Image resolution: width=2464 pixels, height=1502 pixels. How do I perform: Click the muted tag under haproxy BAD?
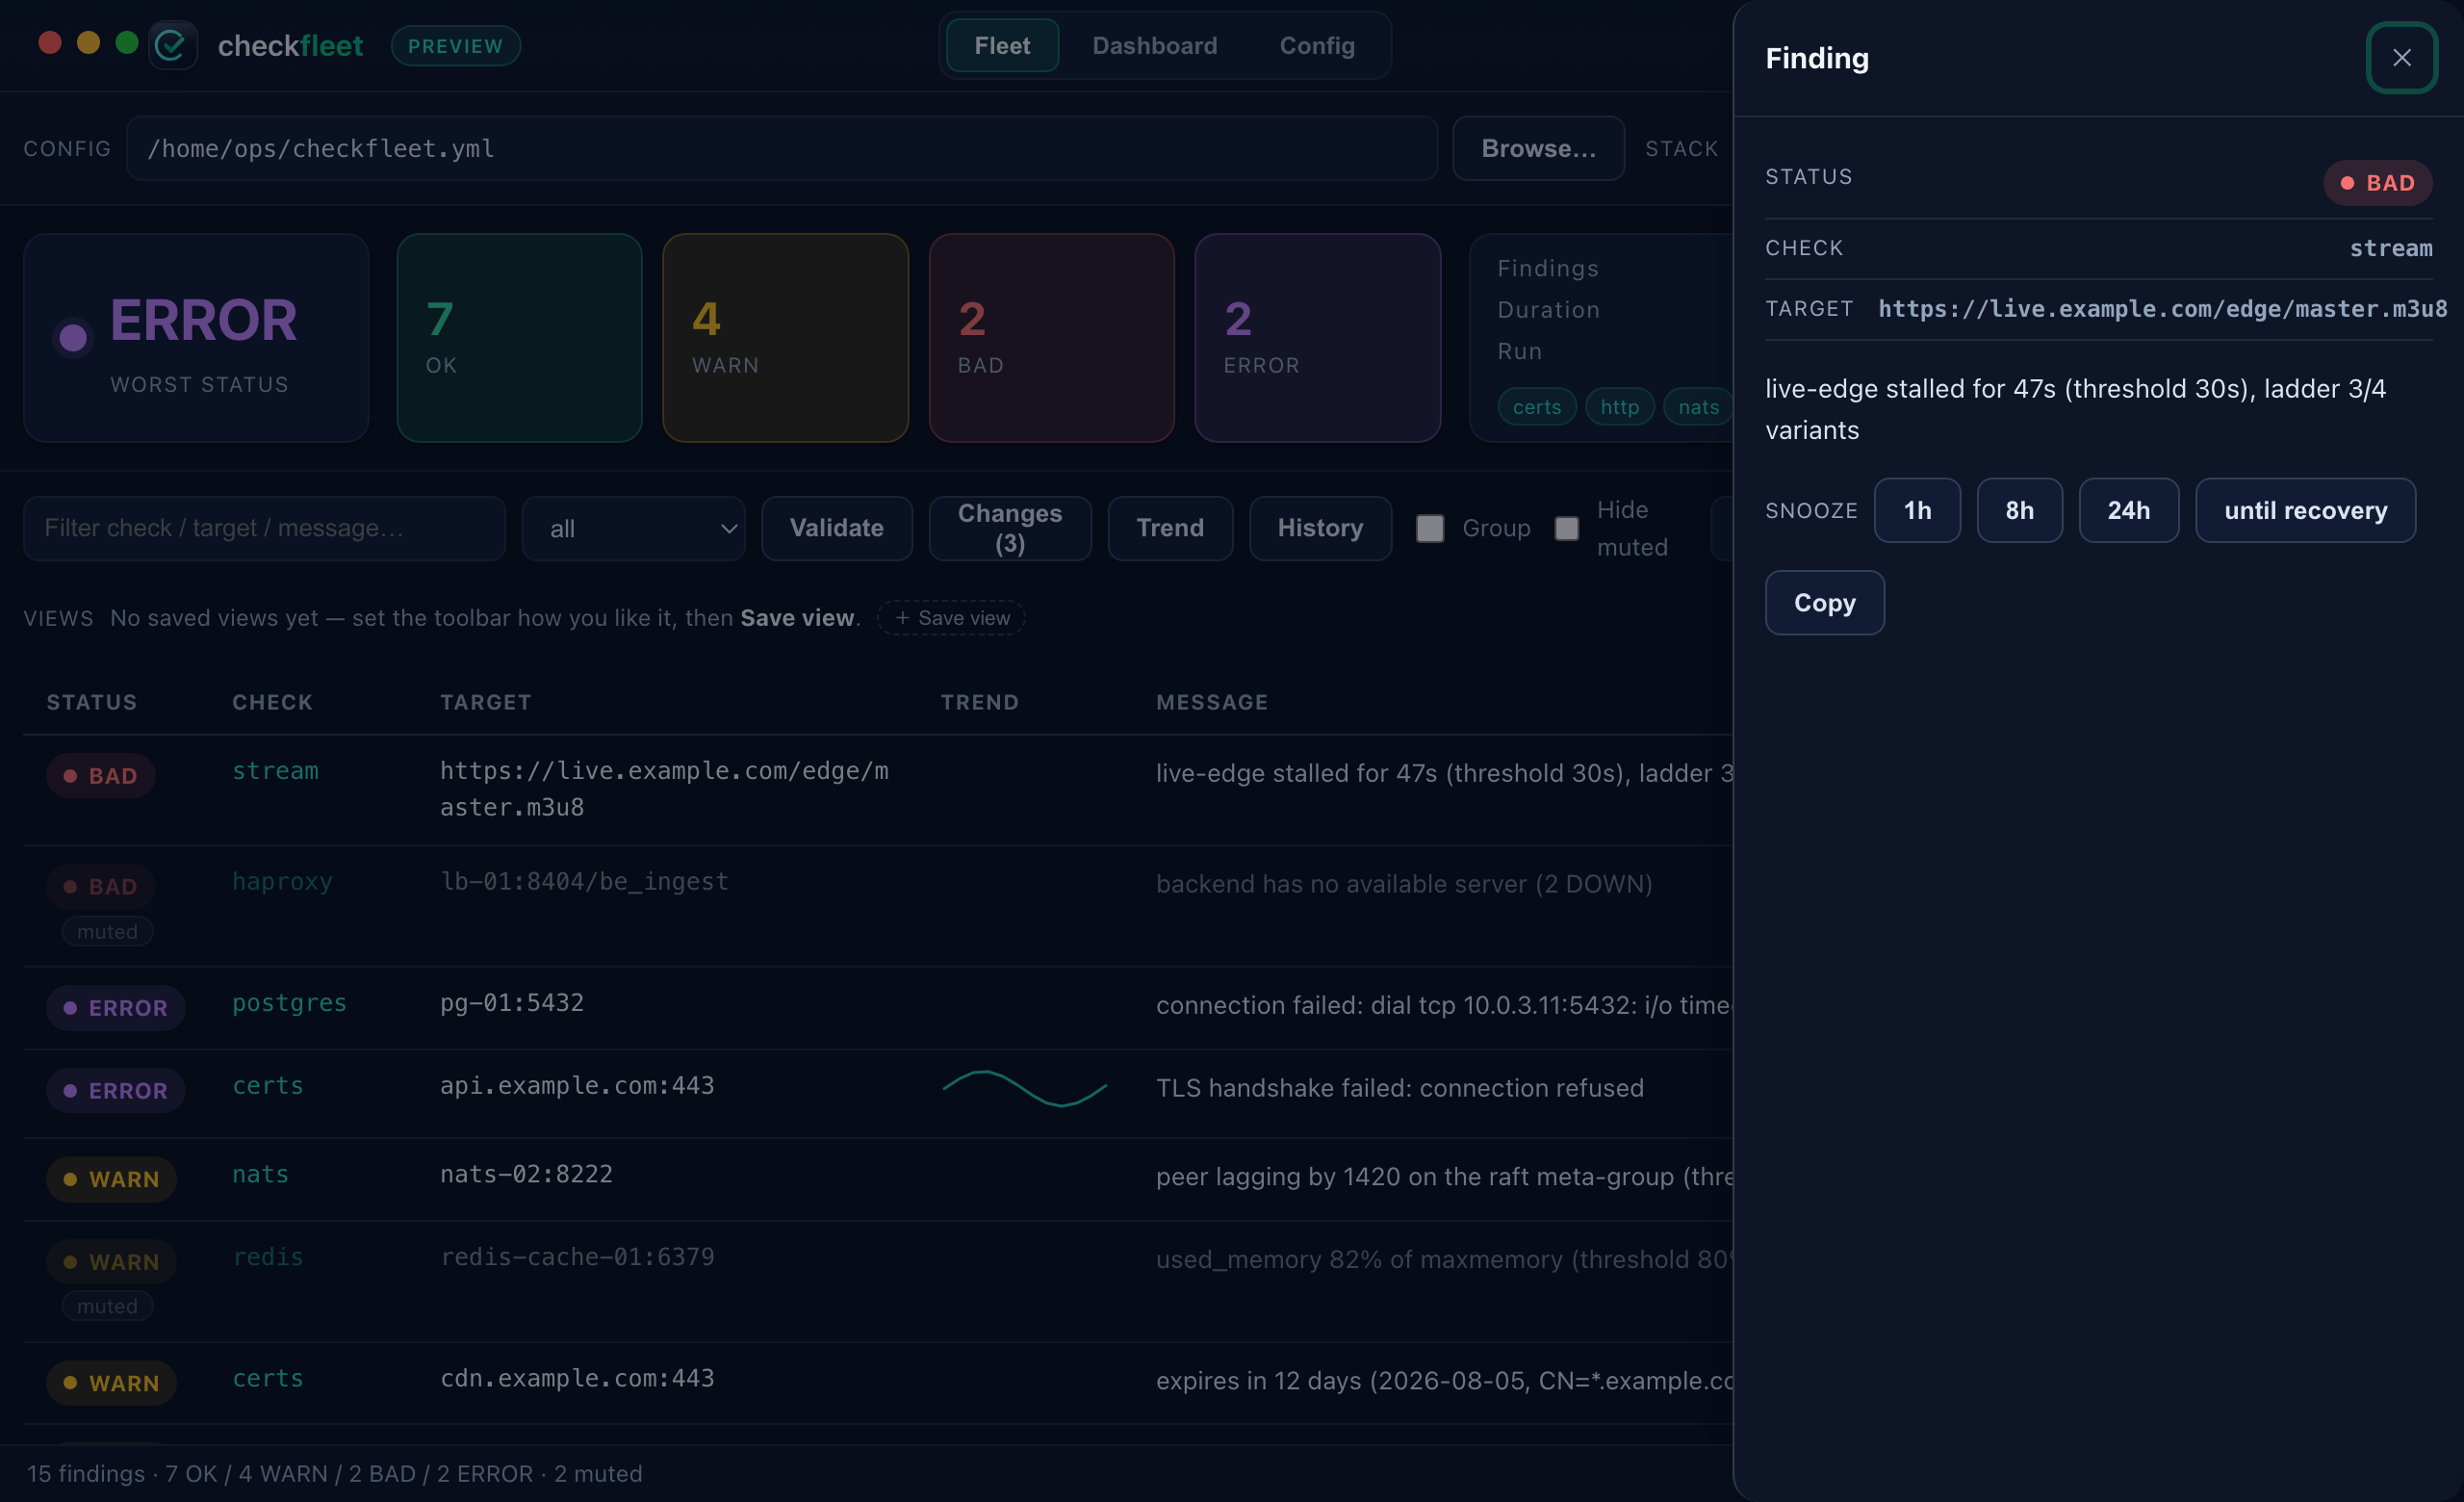107,932
